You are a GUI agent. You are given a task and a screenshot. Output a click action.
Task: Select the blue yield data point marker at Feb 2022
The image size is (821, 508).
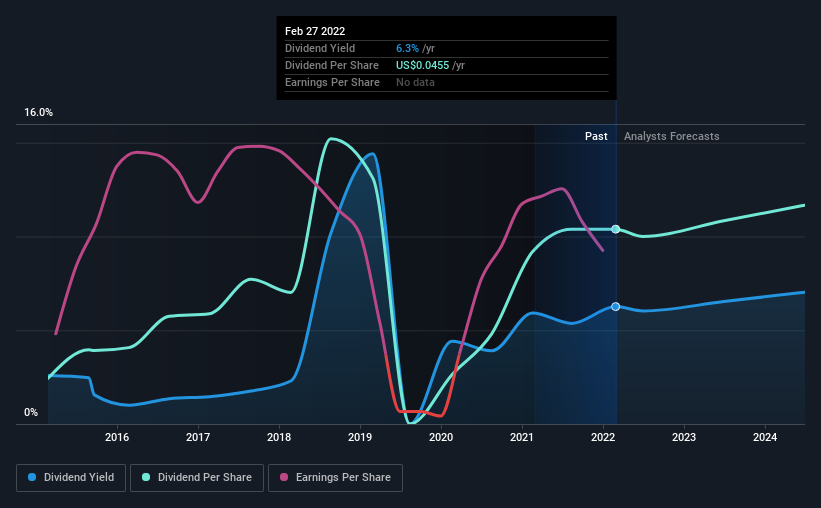(616, 306)
